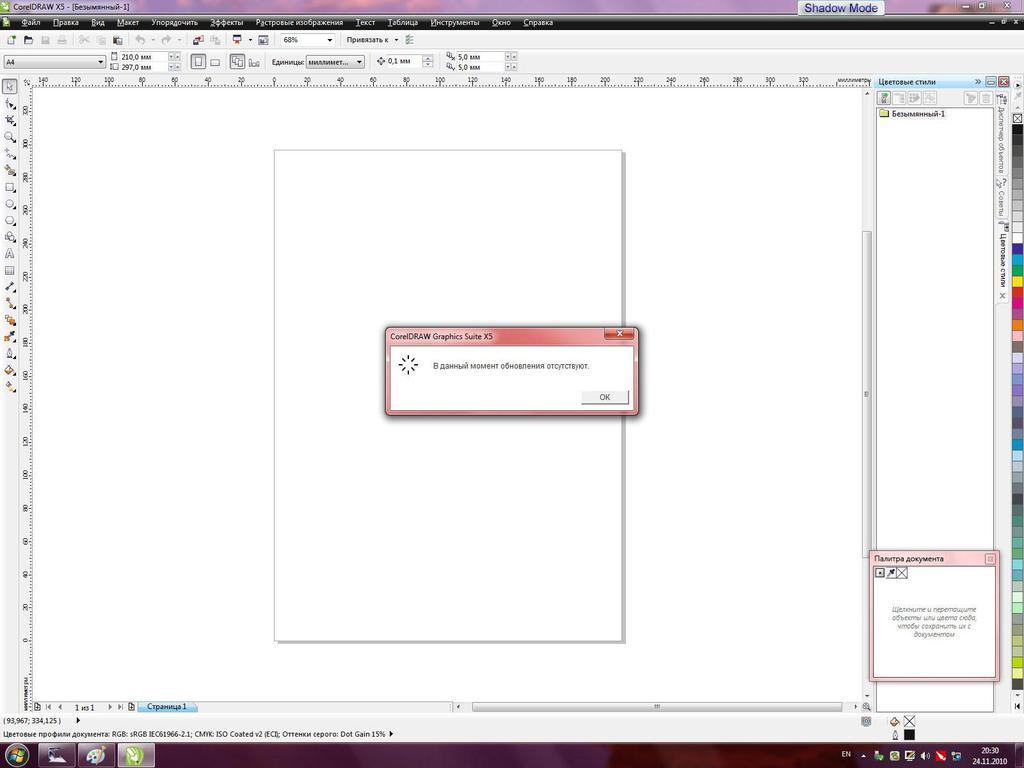Select the Pick tool in toolbox
Viewport: 1024px width, 768px height.
10,87
